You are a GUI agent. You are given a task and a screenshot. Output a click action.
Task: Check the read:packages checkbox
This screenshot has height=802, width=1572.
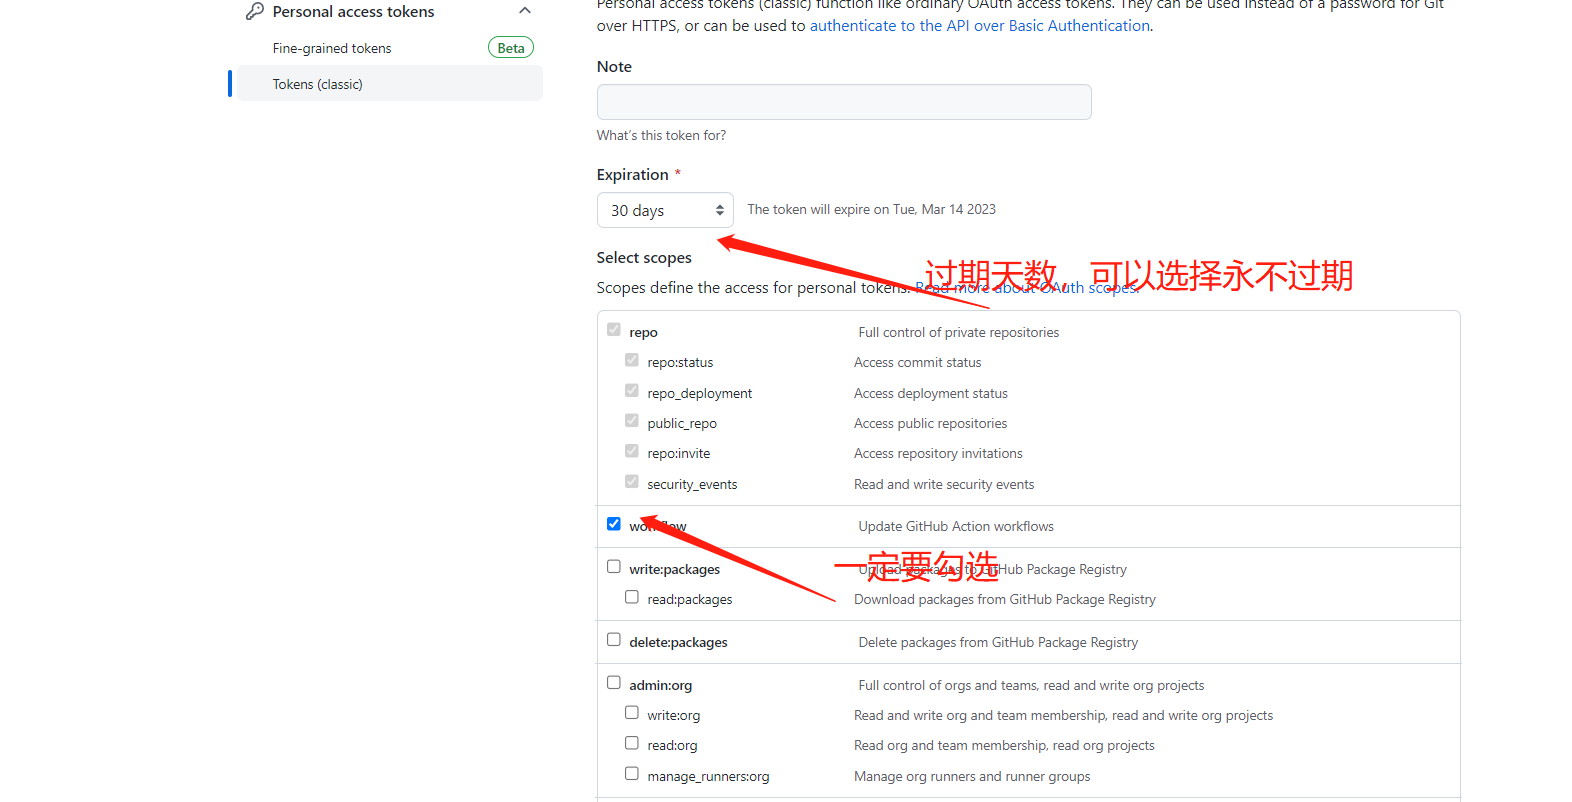click(x=632, y=597)
